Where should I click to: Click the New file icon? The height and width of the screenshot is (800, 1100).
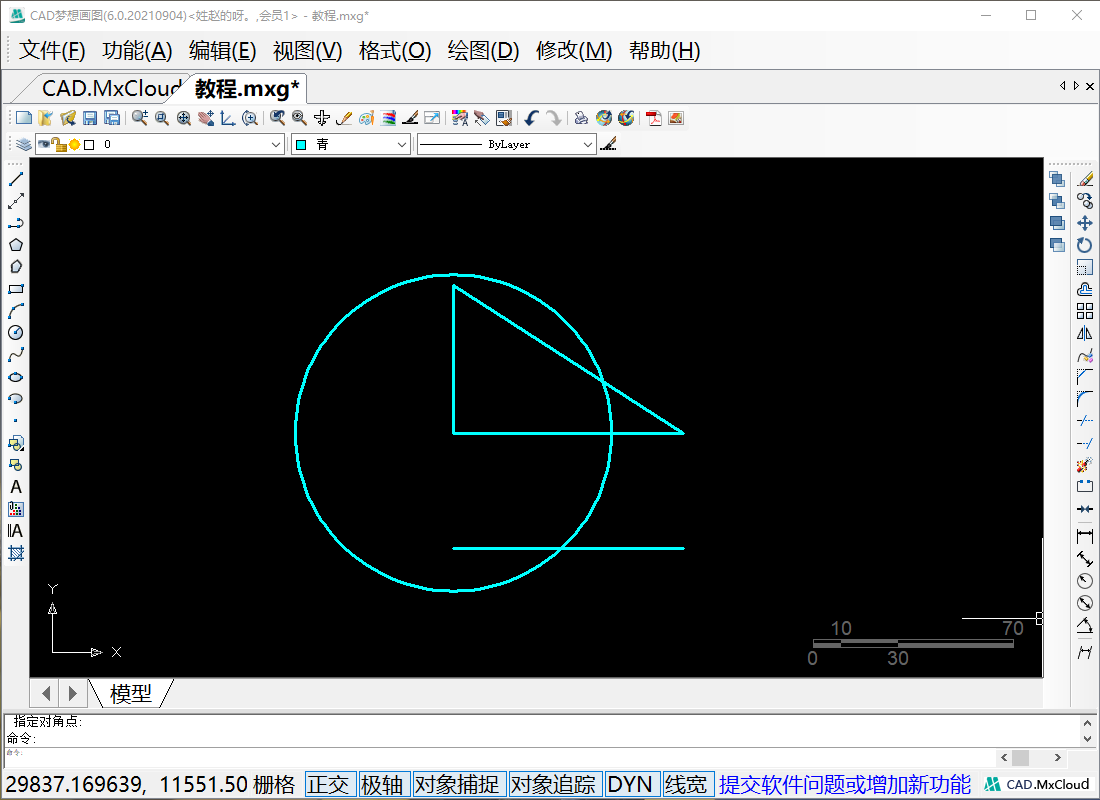click(x=24, y=118)
